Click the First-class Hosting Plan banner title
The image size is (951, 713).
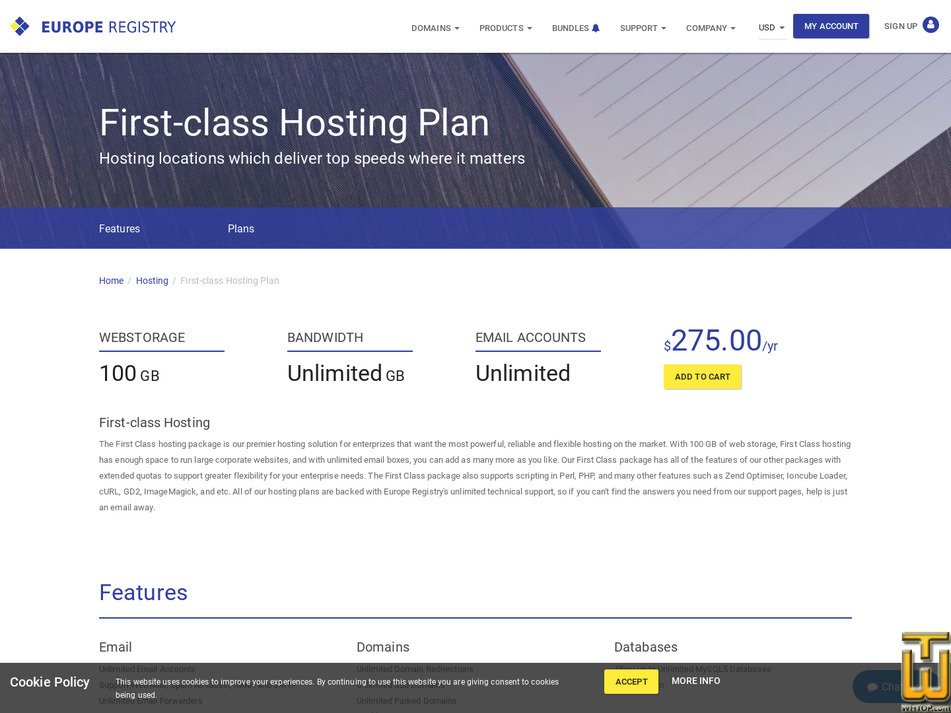click(294, 122)
